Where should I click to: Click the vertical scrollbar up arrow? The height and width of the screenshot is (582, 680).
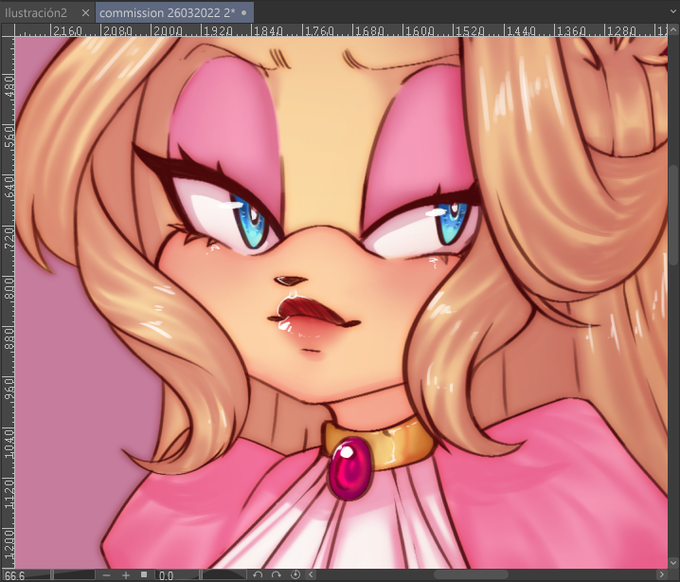click(x=673, y=30)
